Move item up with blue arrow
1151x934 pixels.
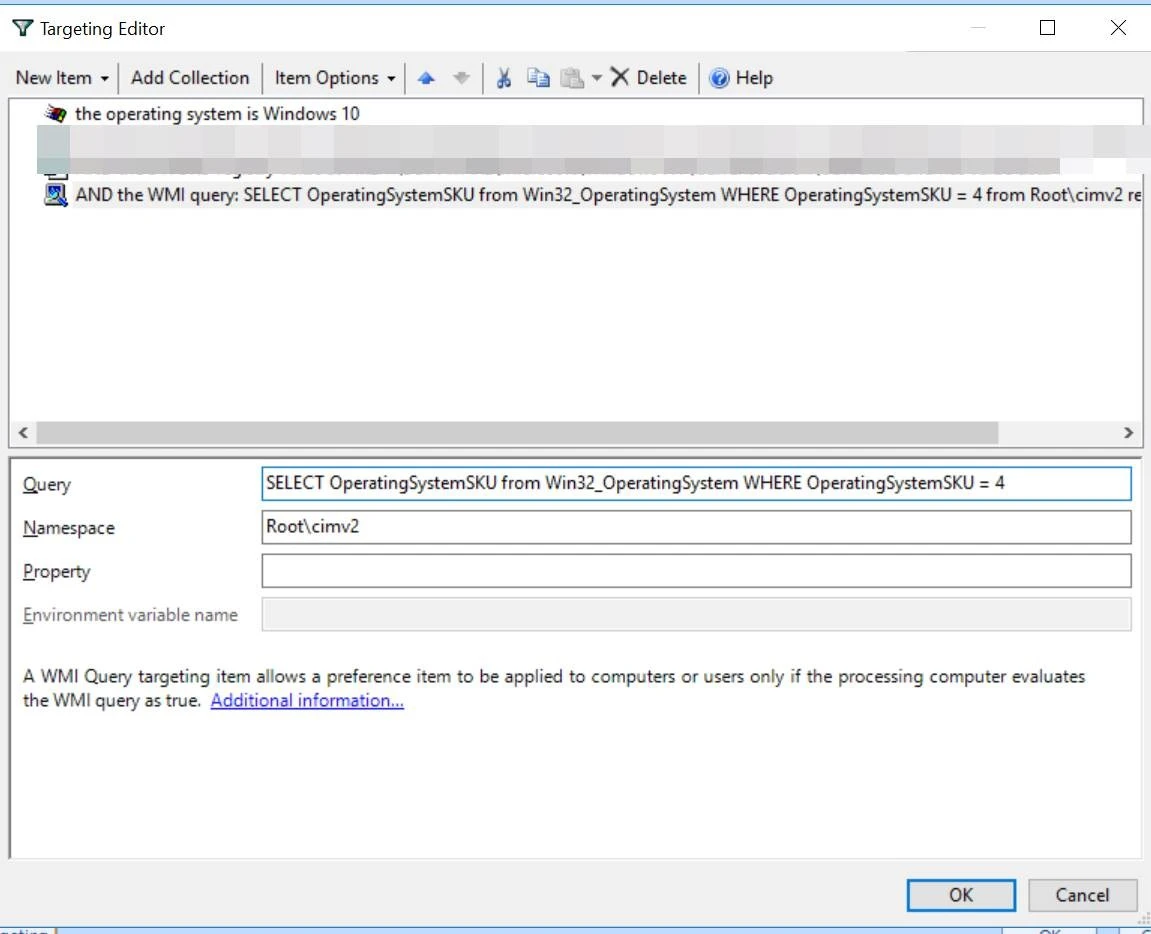(x=426, y=78)
